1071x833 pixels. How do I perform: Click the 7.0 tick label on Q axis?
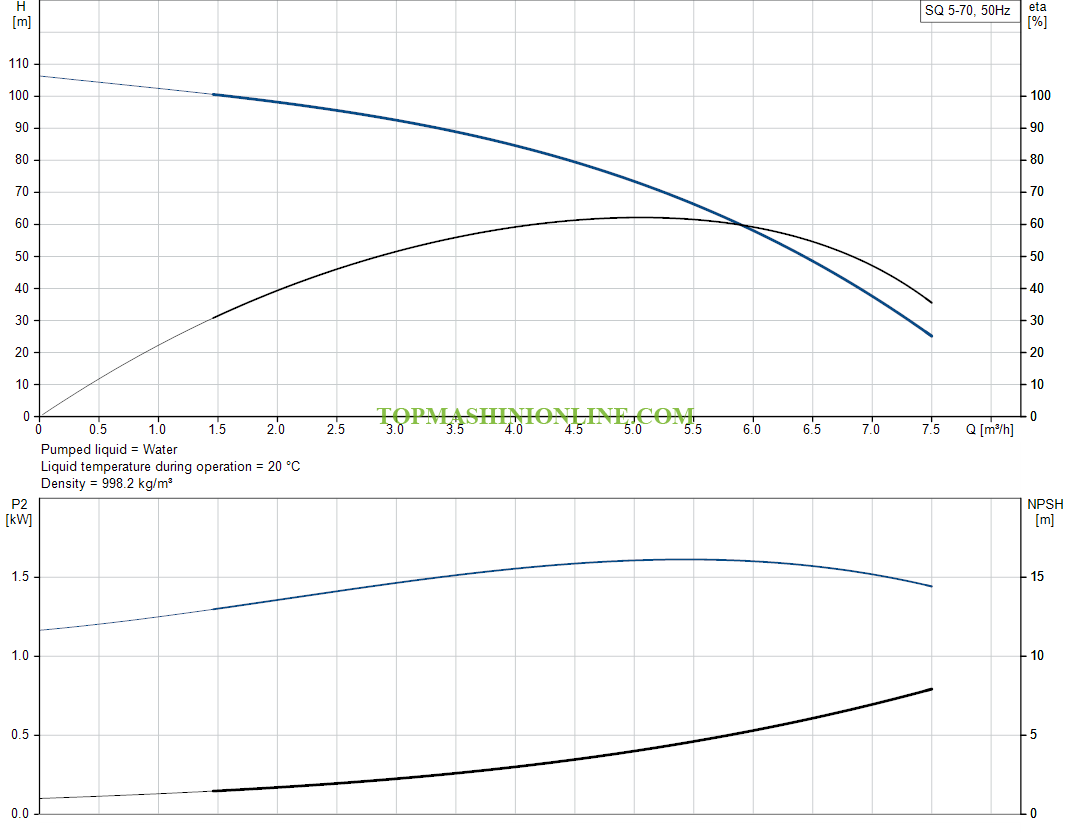[871, 429]
